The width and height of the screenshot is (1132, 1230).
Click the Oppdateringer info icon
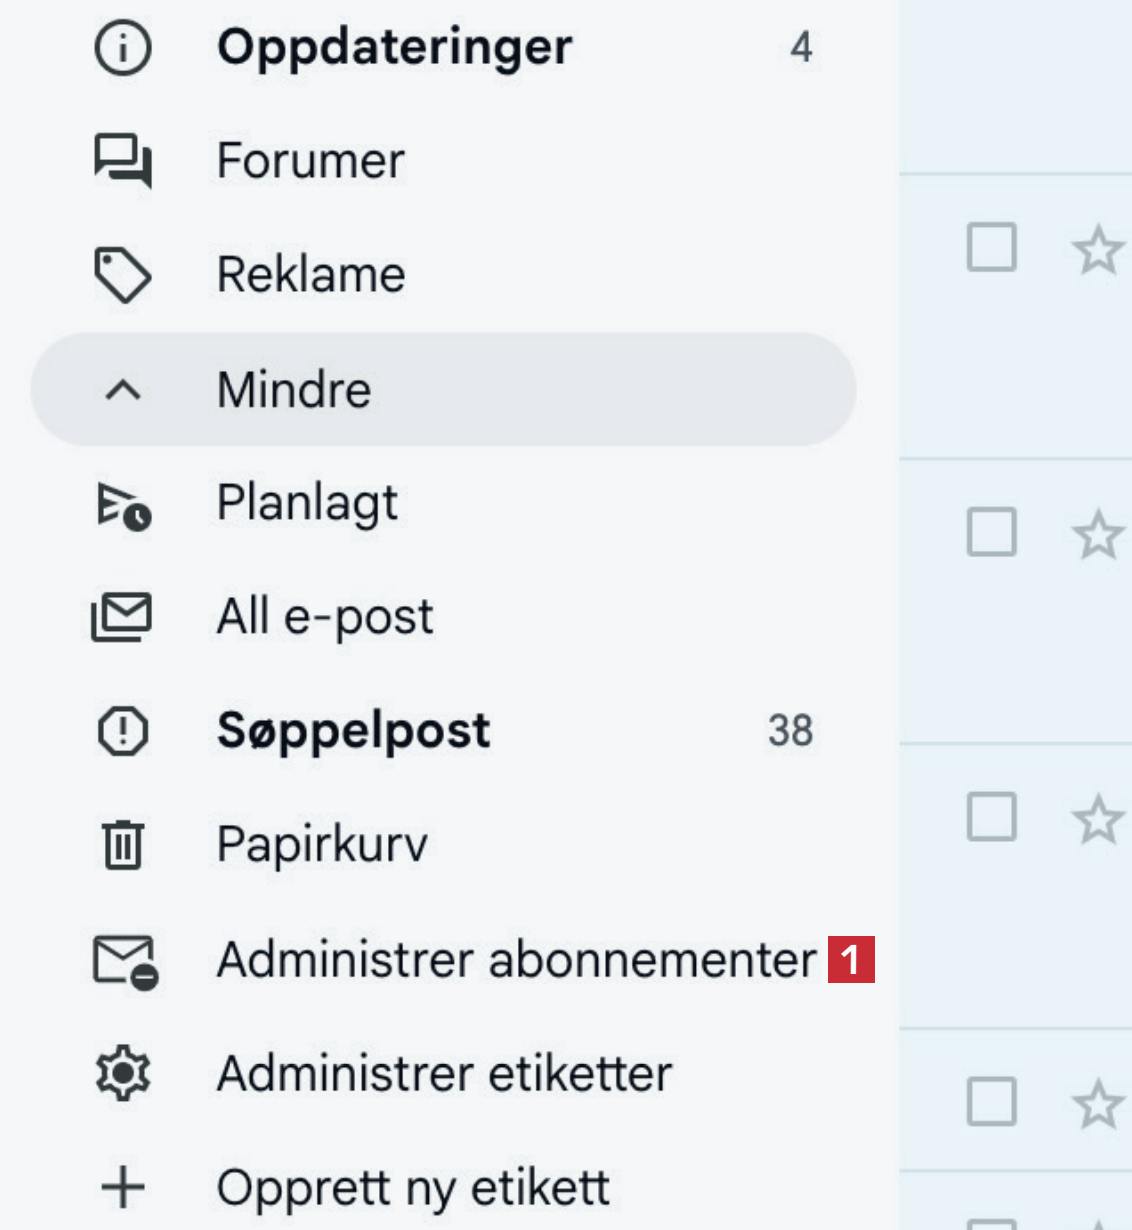[122, 47]
